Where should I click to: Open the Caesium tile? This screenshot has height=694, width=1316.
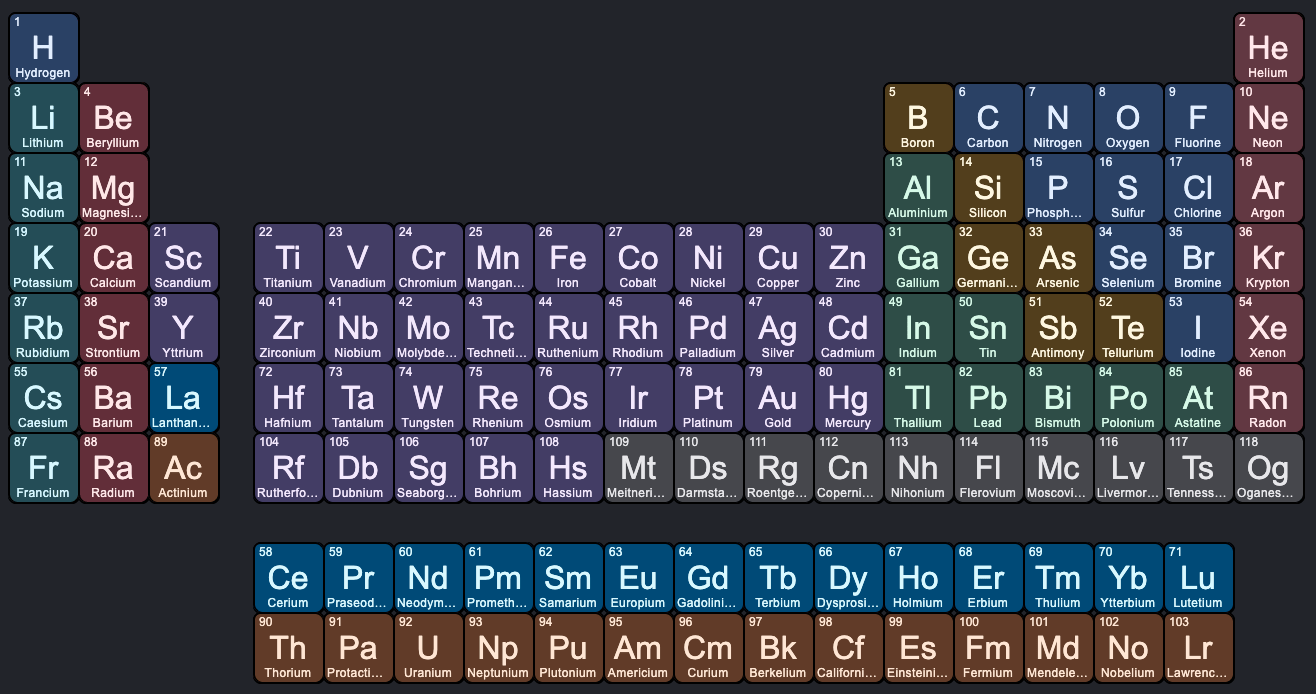(43, 398)
